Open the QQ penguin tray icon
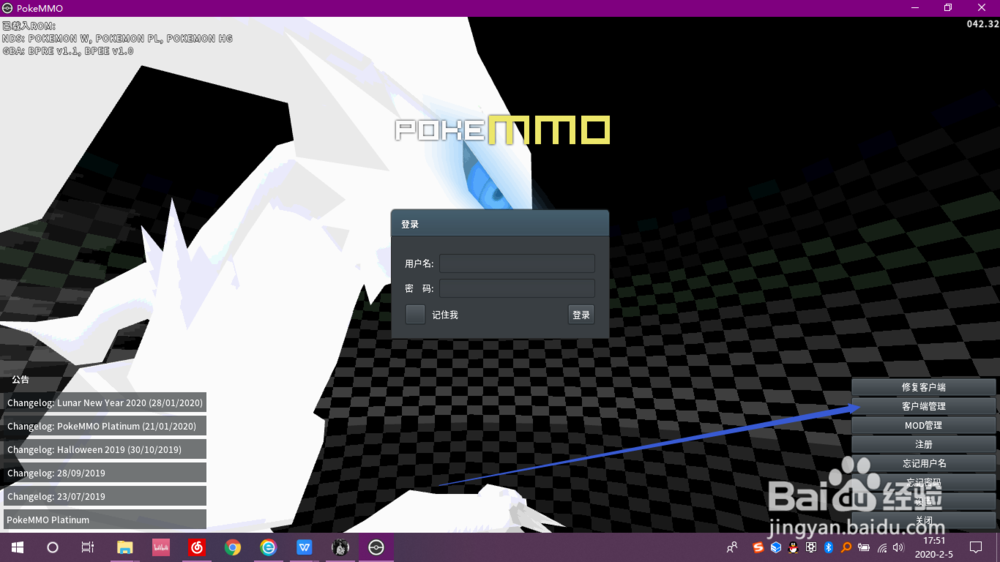The width and height of the screenshot is (1000, 562). [x=793, y=547]
